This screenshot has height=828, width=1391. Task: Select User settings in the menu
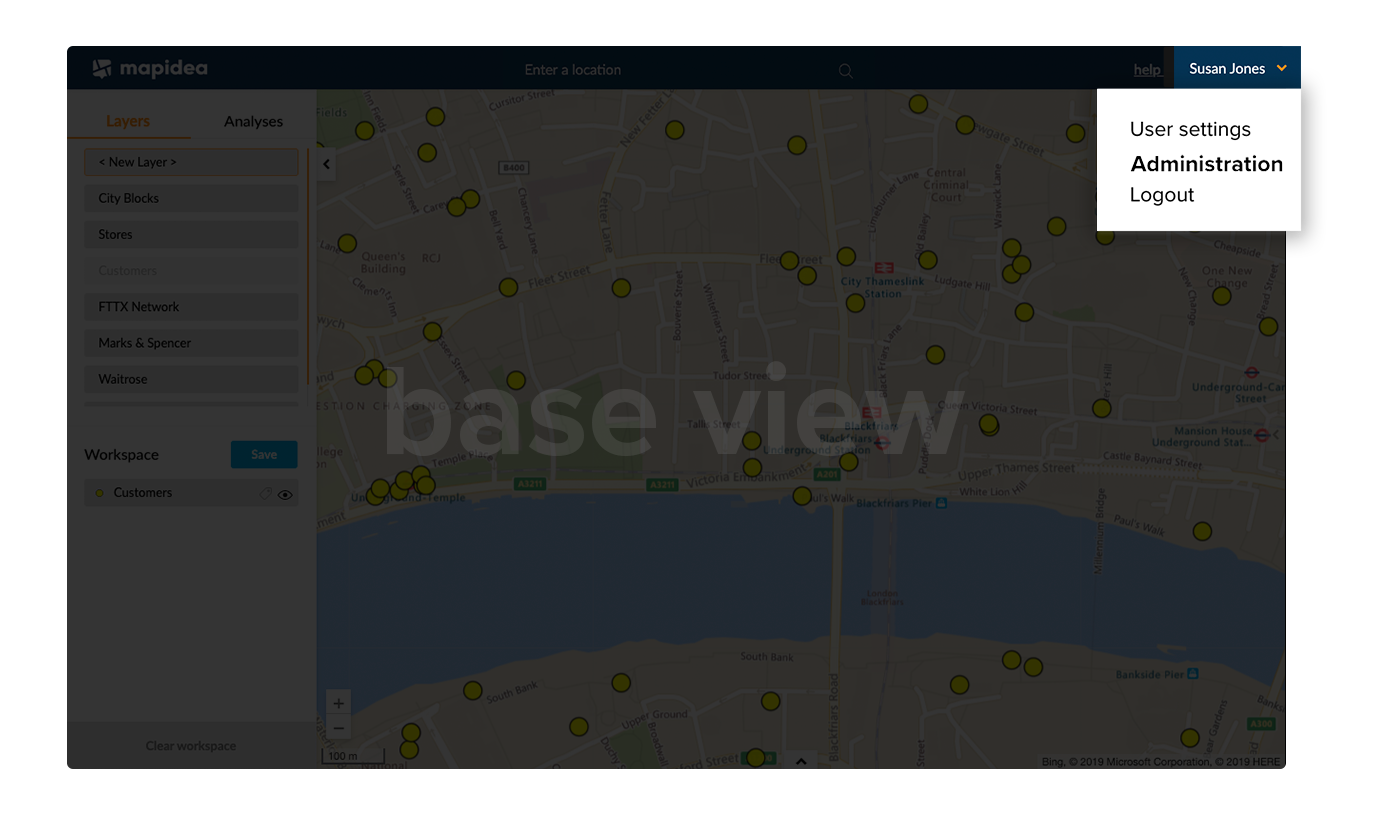pyautogui.click(x=1190, y=129)
